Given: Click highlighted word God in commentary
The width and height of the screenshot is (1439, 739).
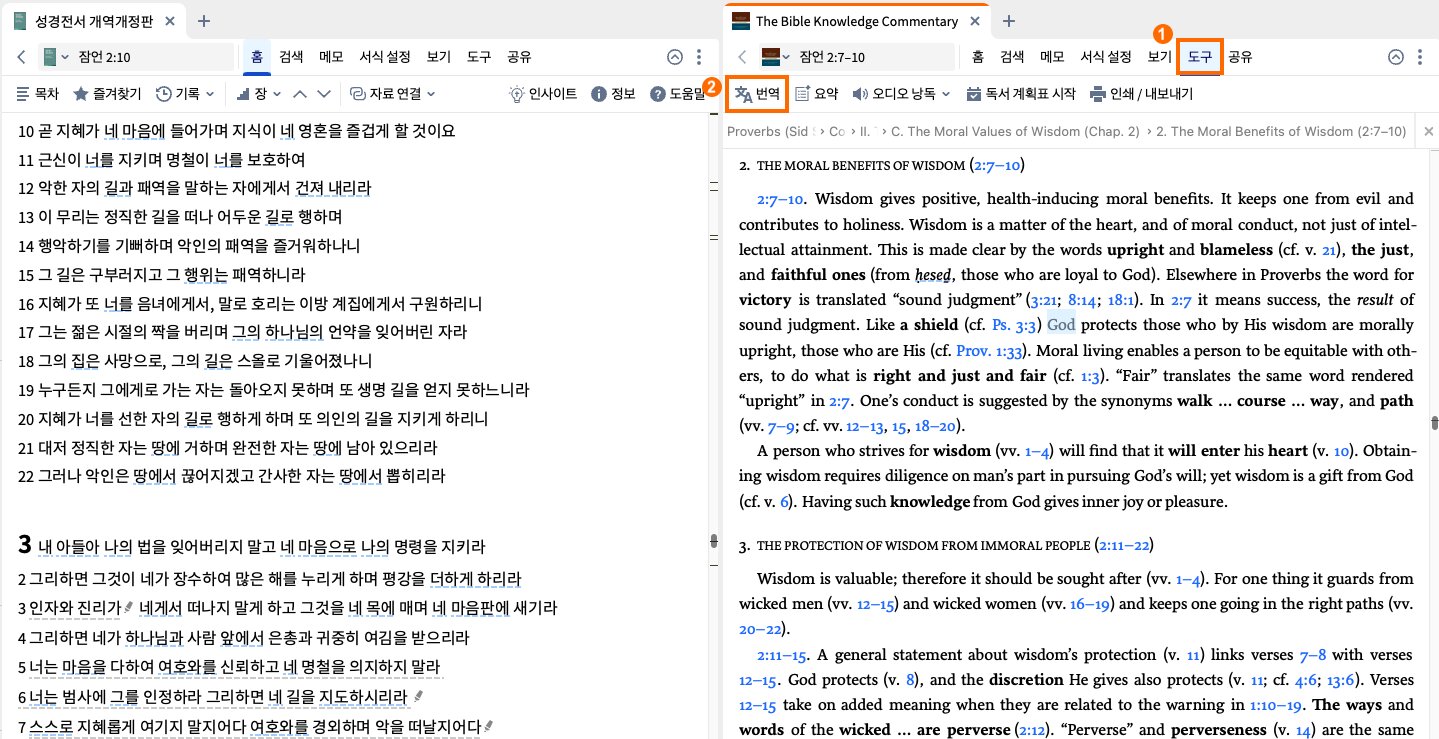Looking at the screenshot, I should (x=1061, y=324).
